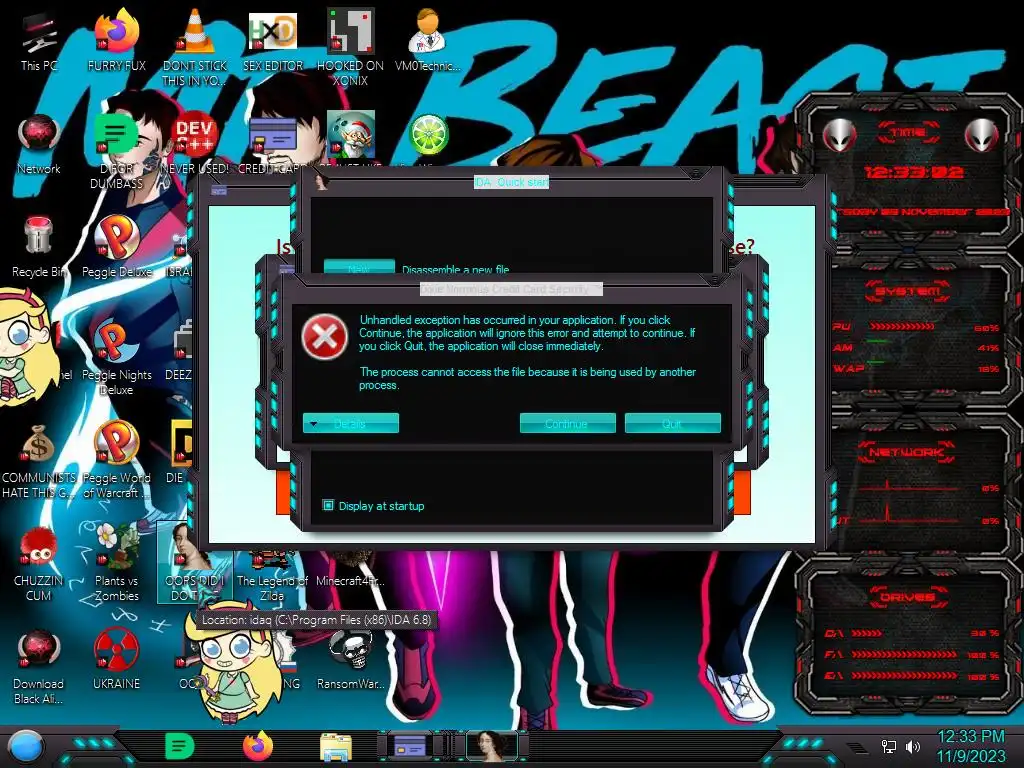Viewport: 1024px width, 768px height.
Task: Select the red fuzzy Chuzzle desktop icon
Action: [39, 564]
